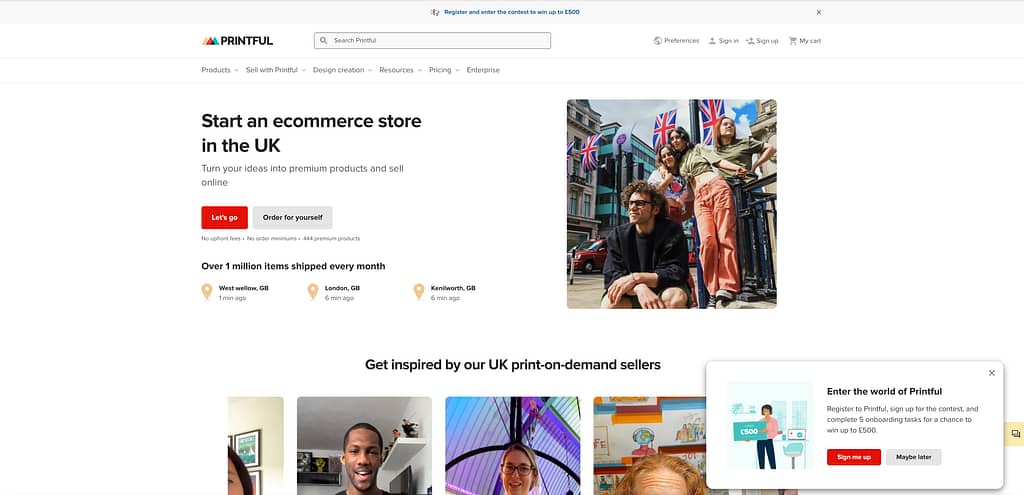Click the Kenilworth location pin
The height and width of the screenshot is (495, 1024).
pyautogui.click(x=419, y=292)
